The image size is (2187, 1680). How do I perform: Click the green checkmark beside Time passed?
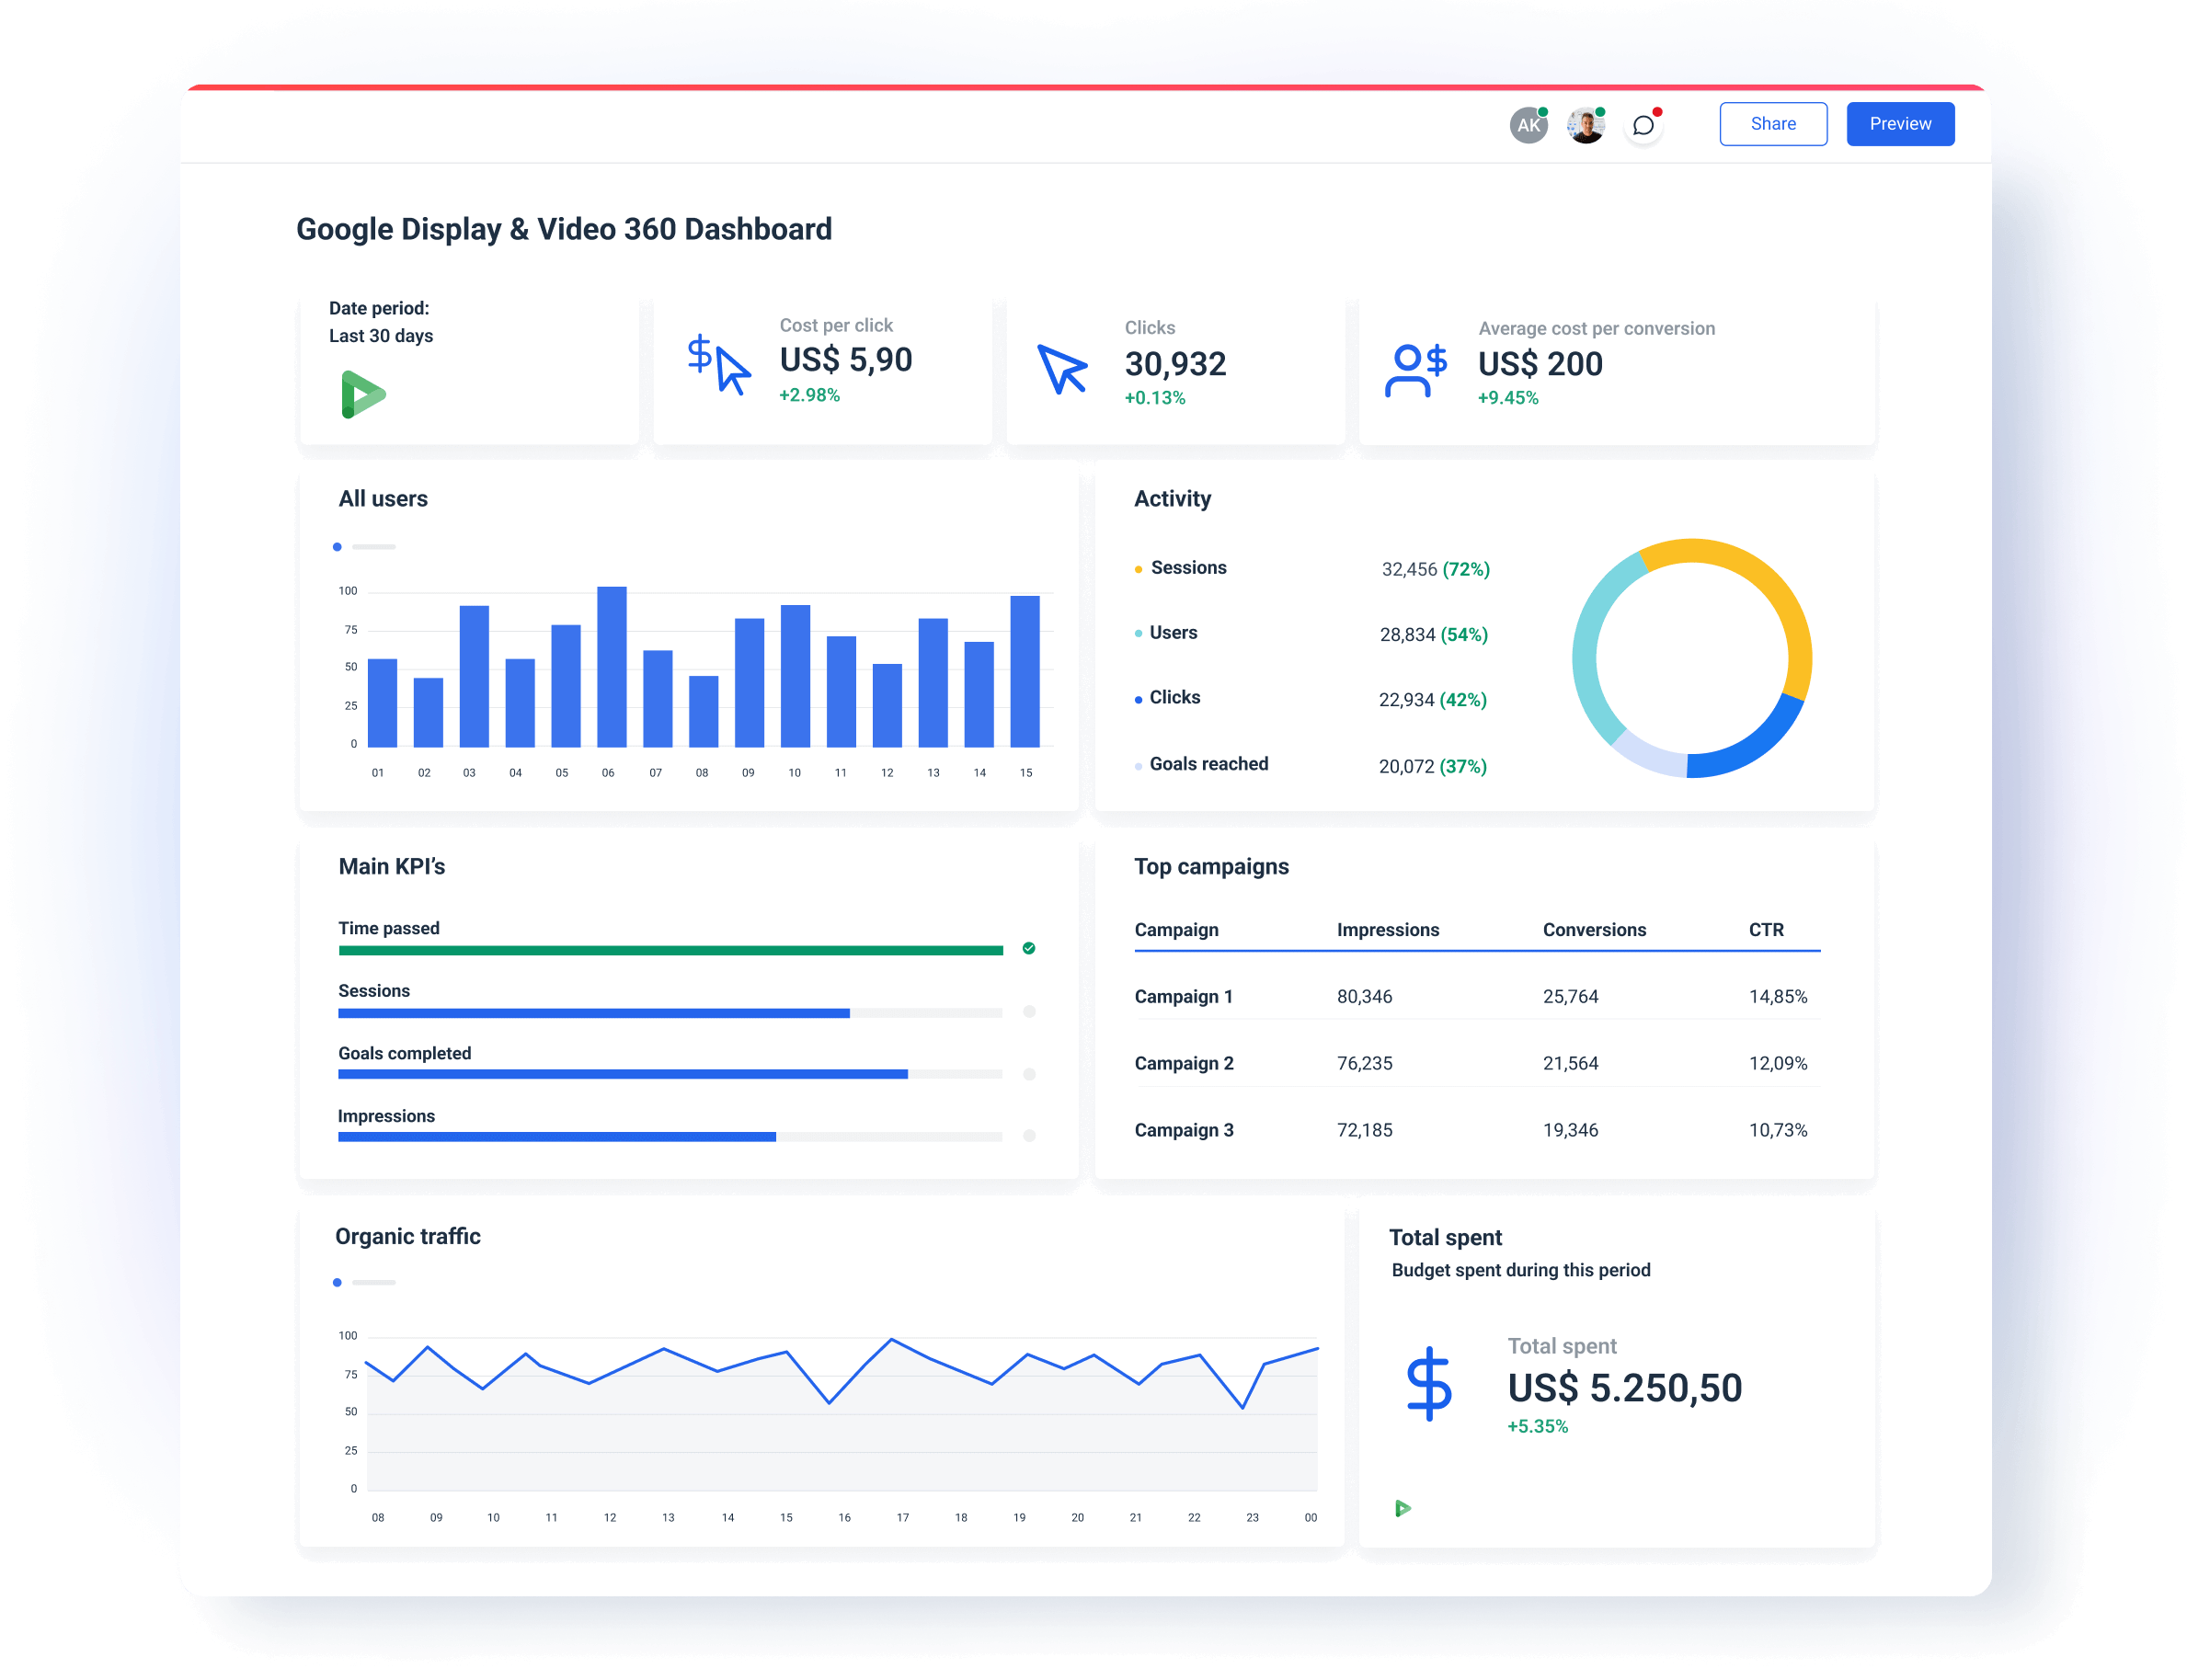pos(1029,948)
